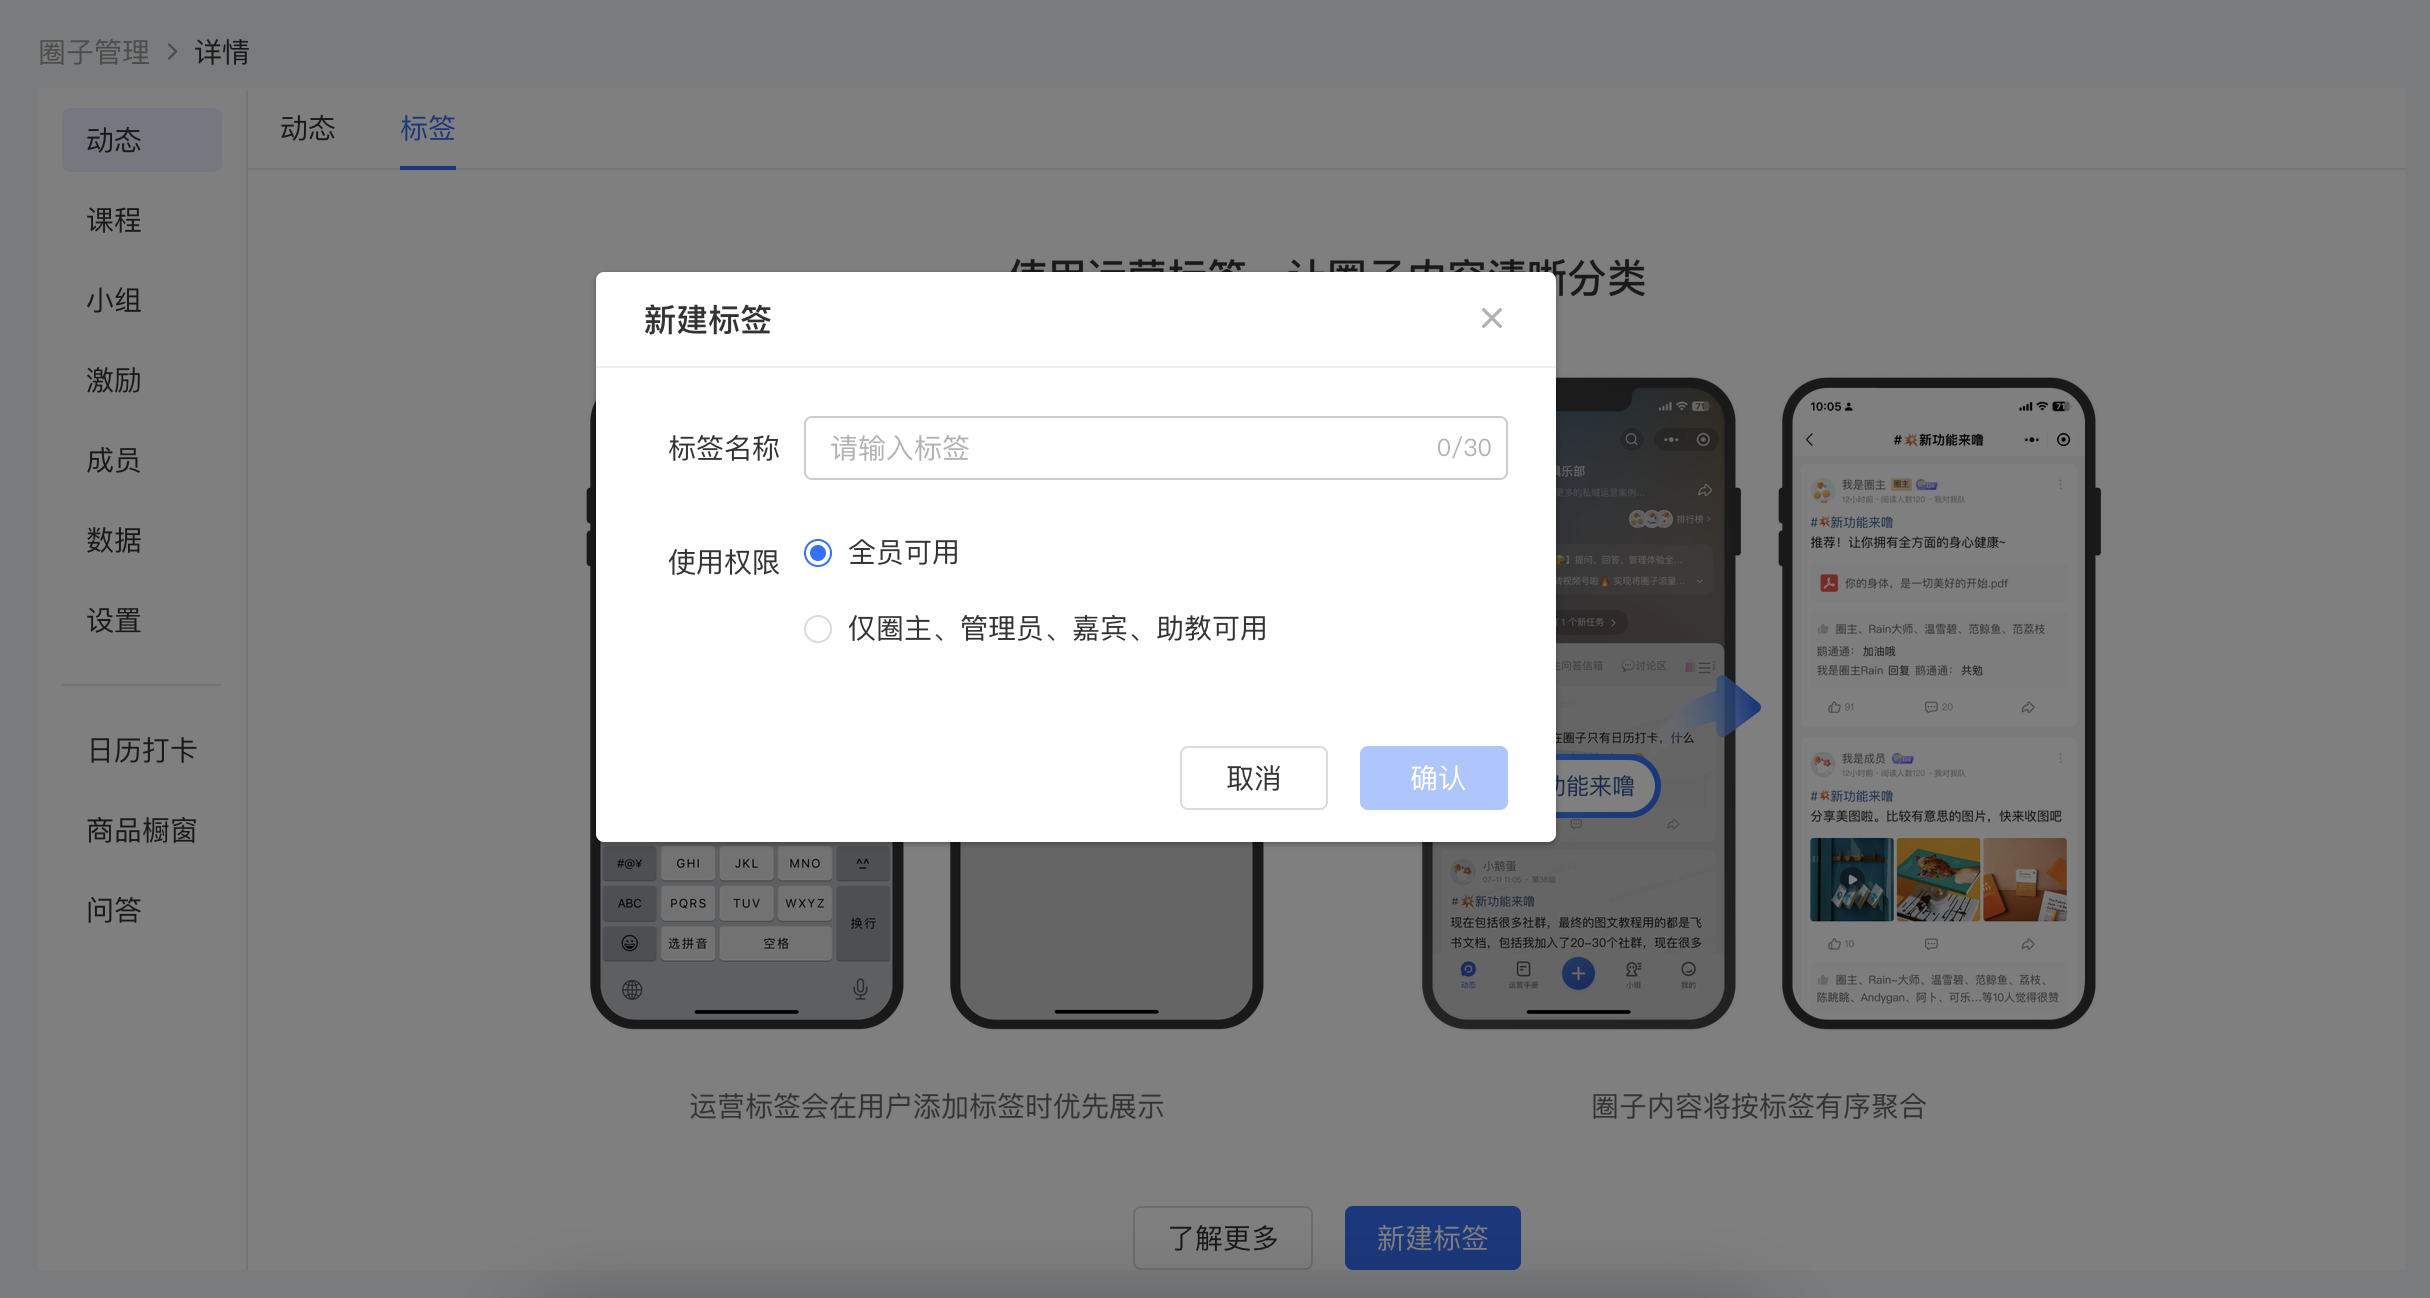Close the 新建标签 dialog

pos(1491,319)
